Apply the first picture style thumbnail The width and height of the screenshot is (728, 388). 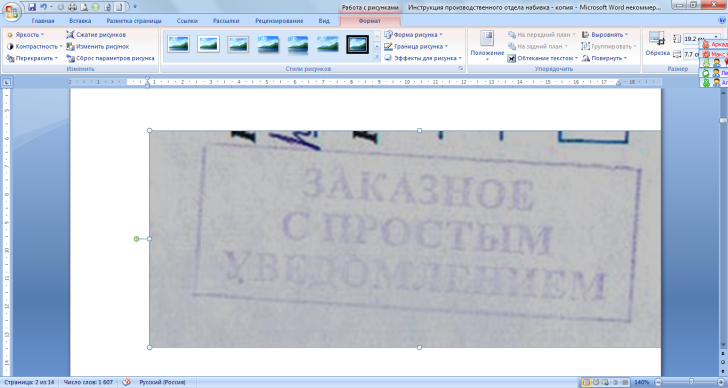(179, 44)
